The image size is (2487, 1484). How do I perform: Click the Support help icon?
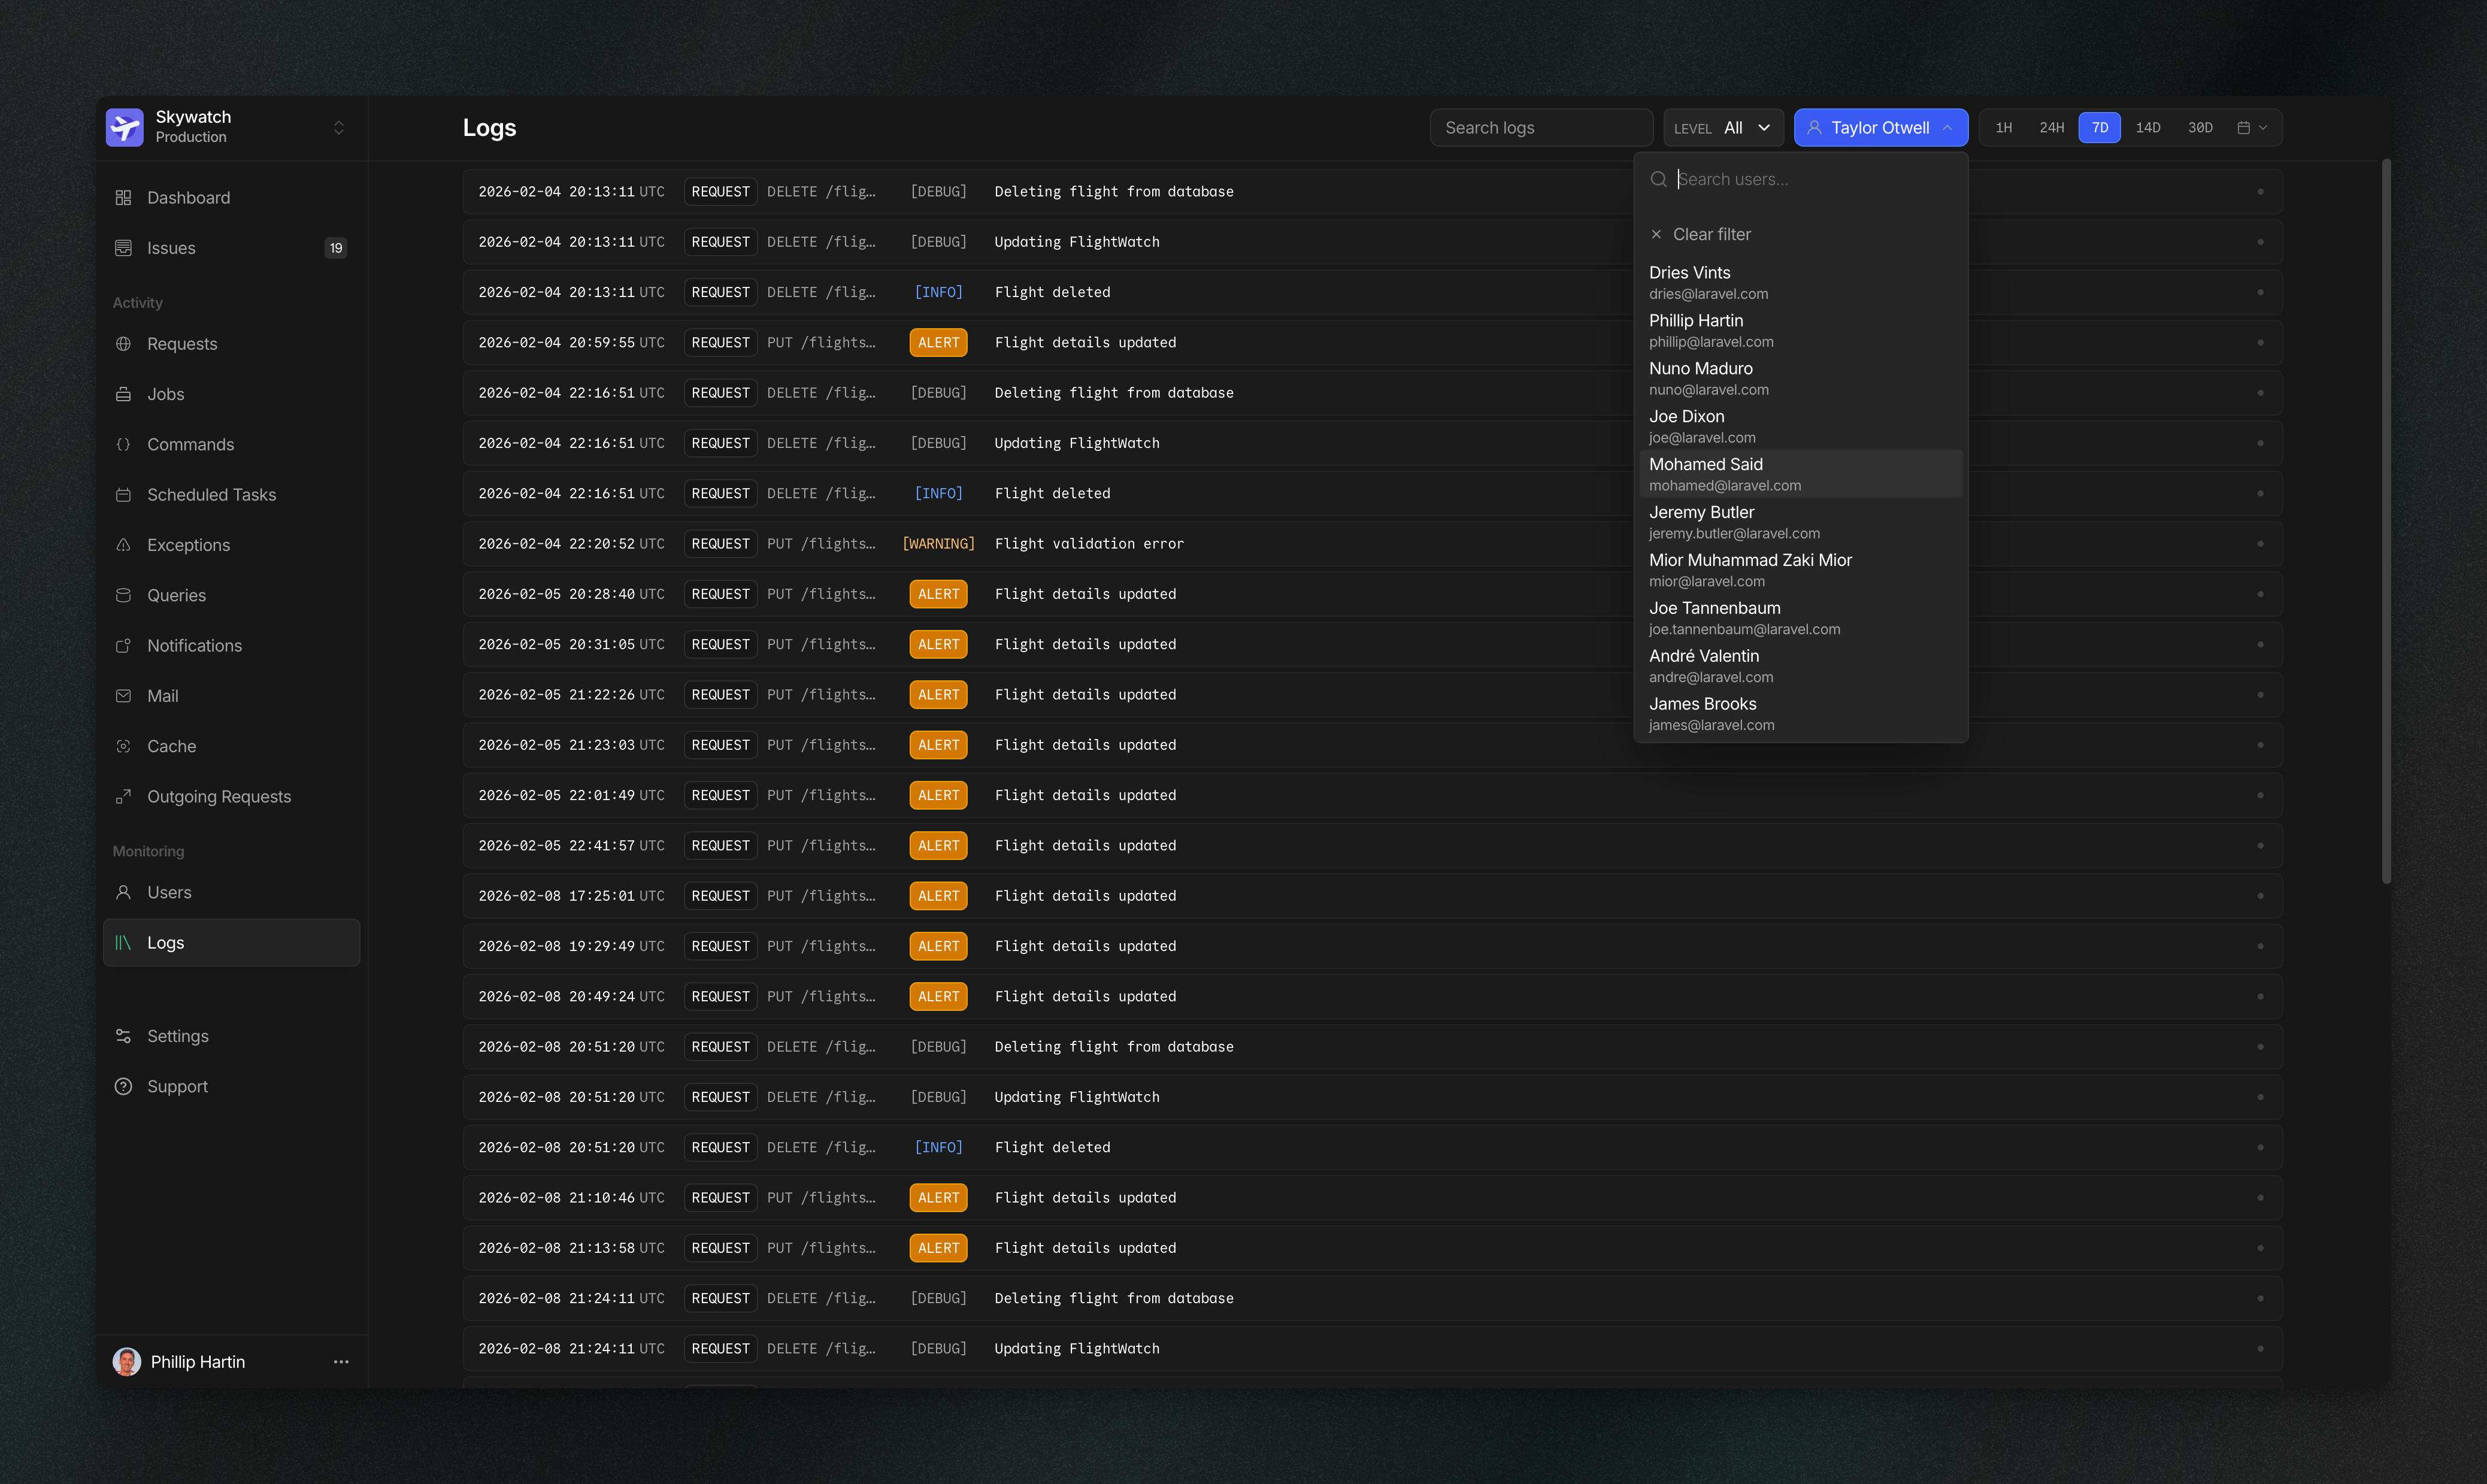click(x=123, y=1087)
